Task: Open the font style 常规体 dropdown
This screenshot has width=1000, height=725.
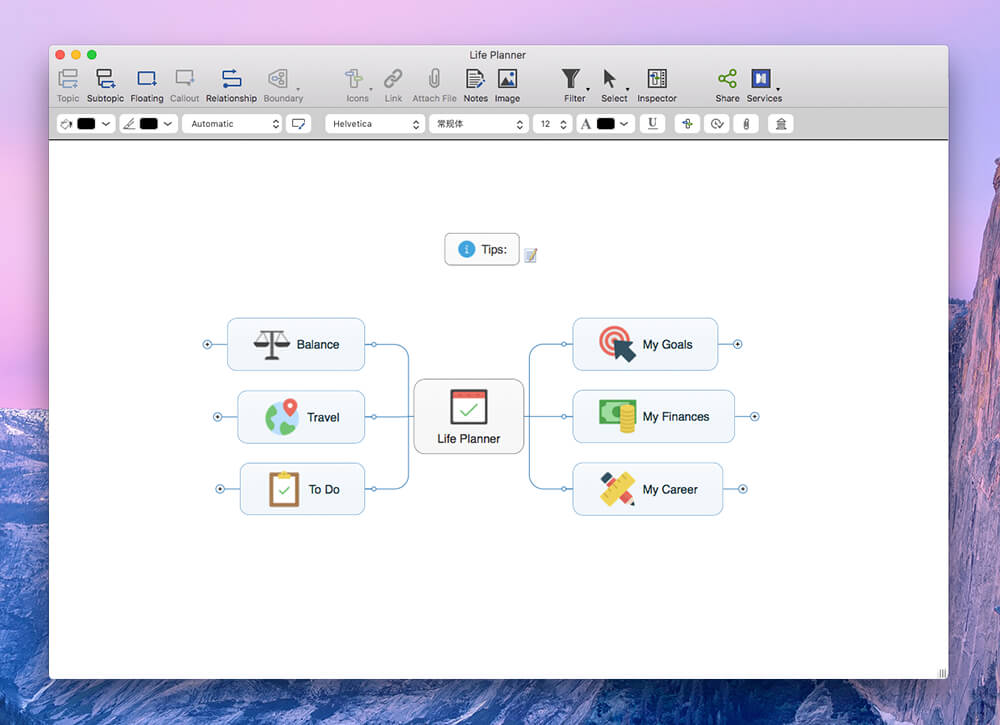Action: pyautogui.click(x=479, y=124)
